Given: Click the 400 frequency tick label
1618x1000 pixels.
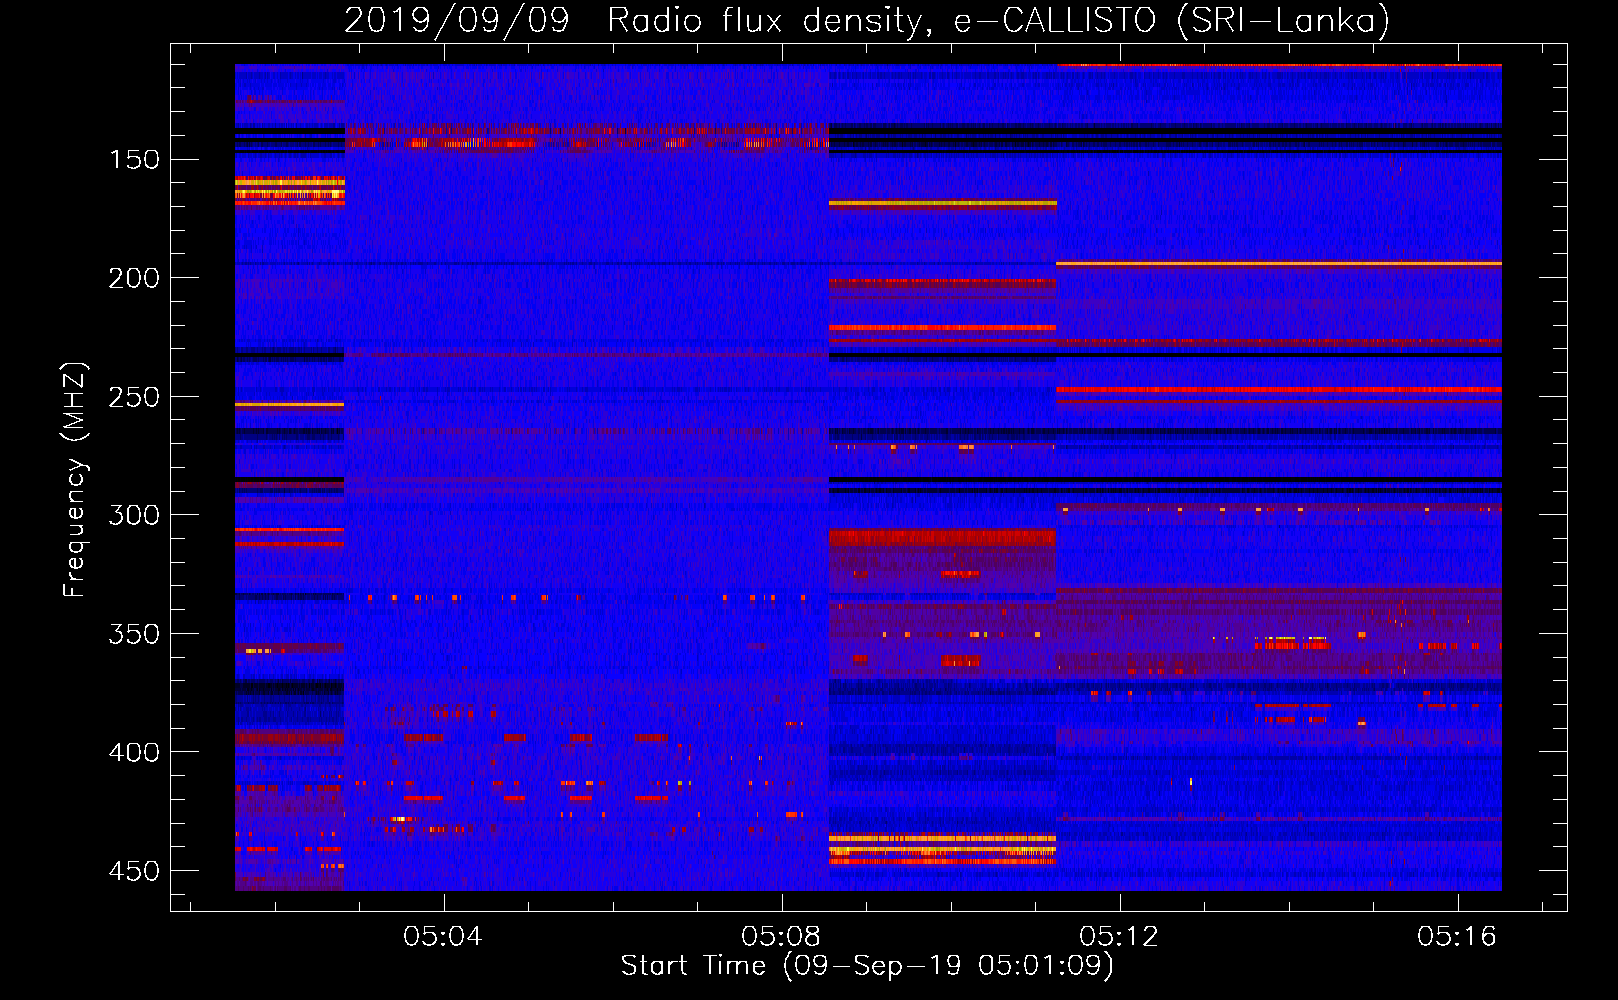Looking at the screenshot, I should pos(134,752).
